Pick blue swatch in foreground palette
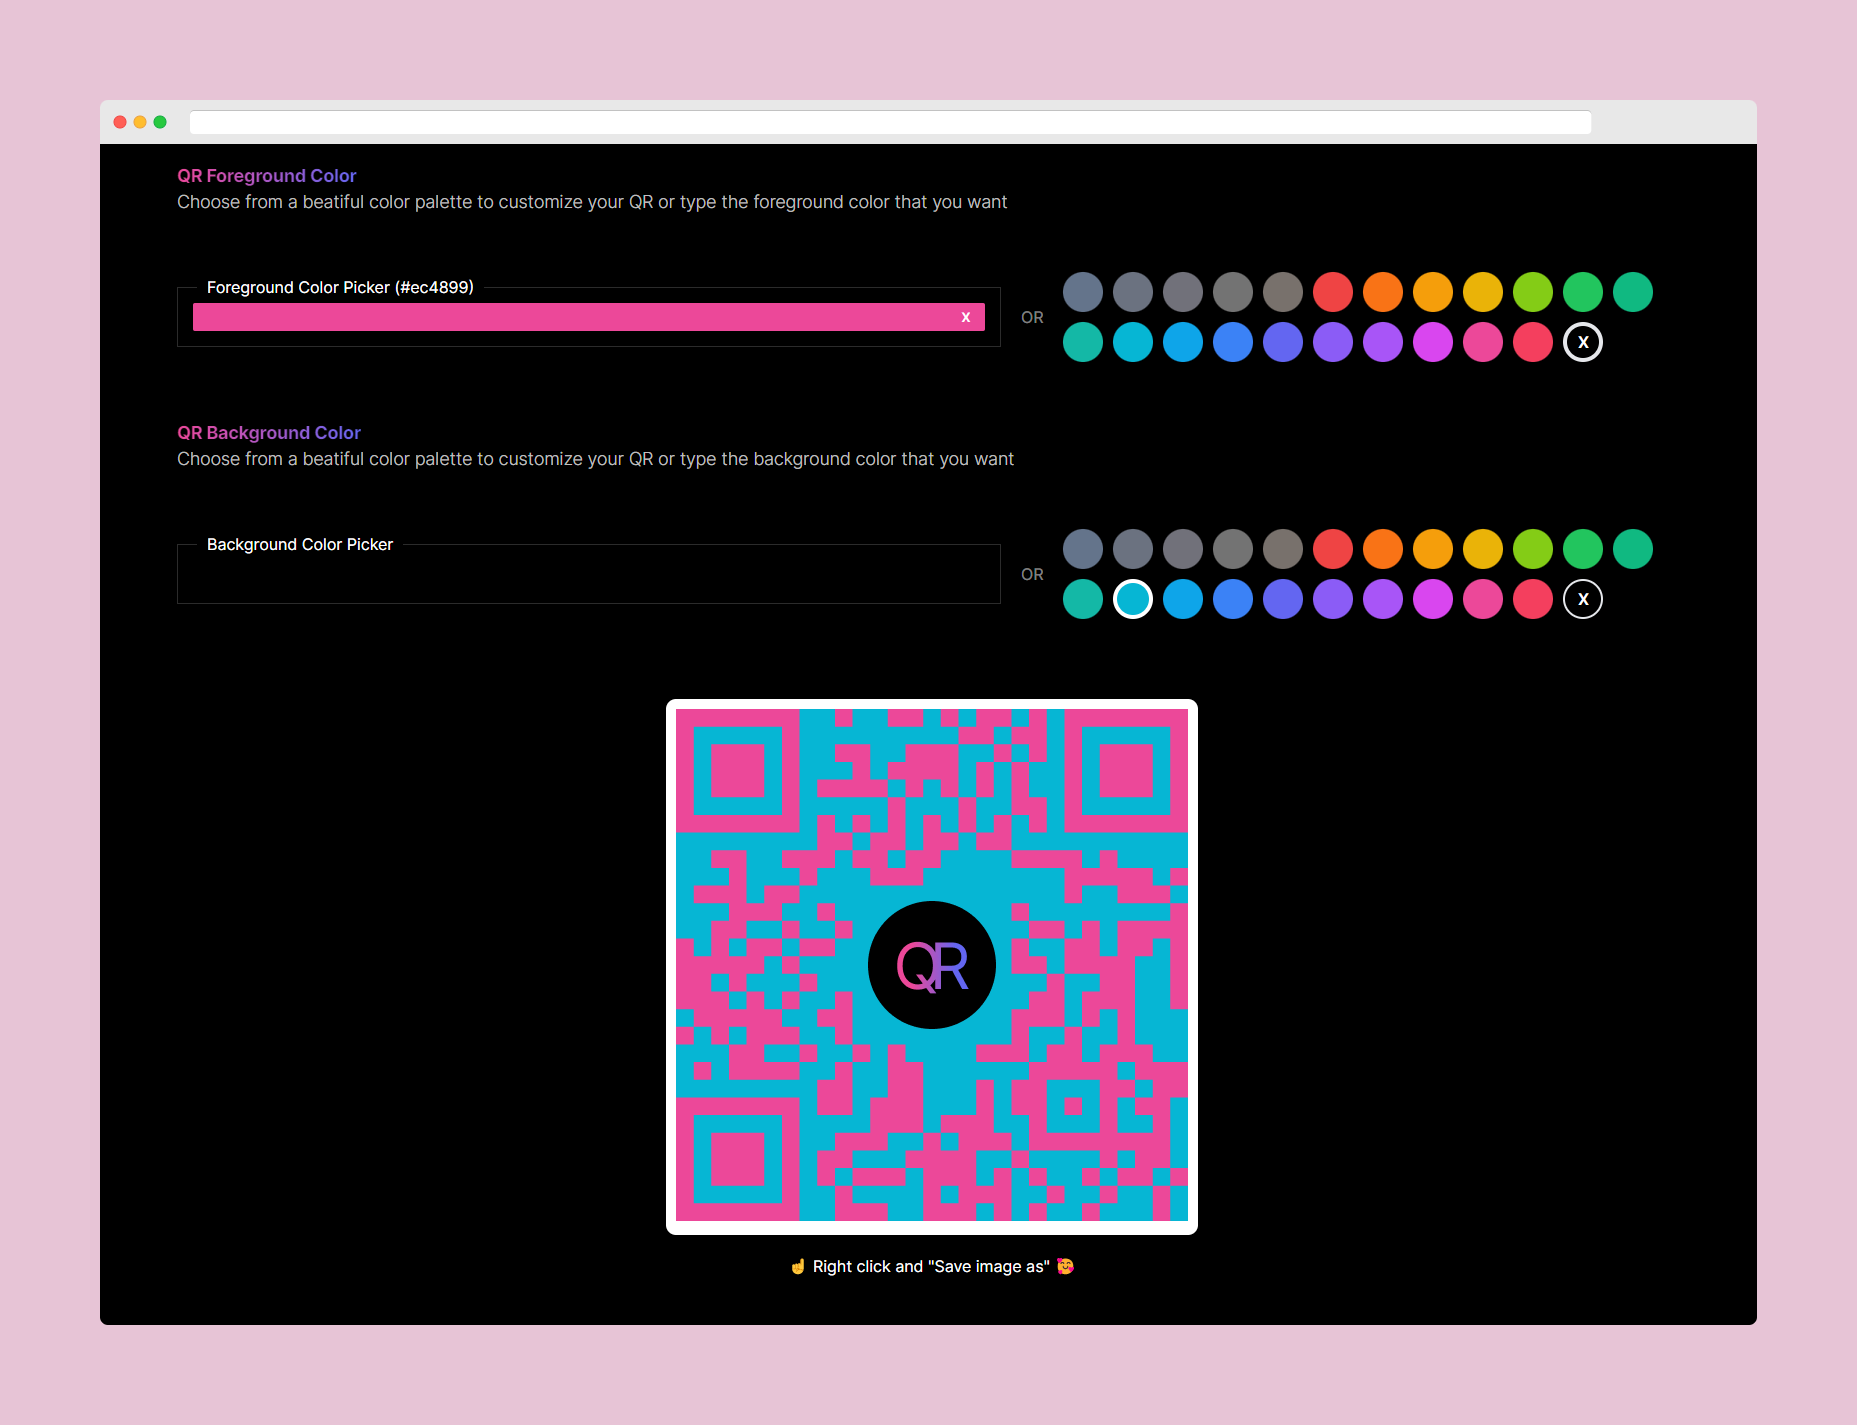The width and height of the screenshot is (1857, 1425). click(x=1233, y=342)
